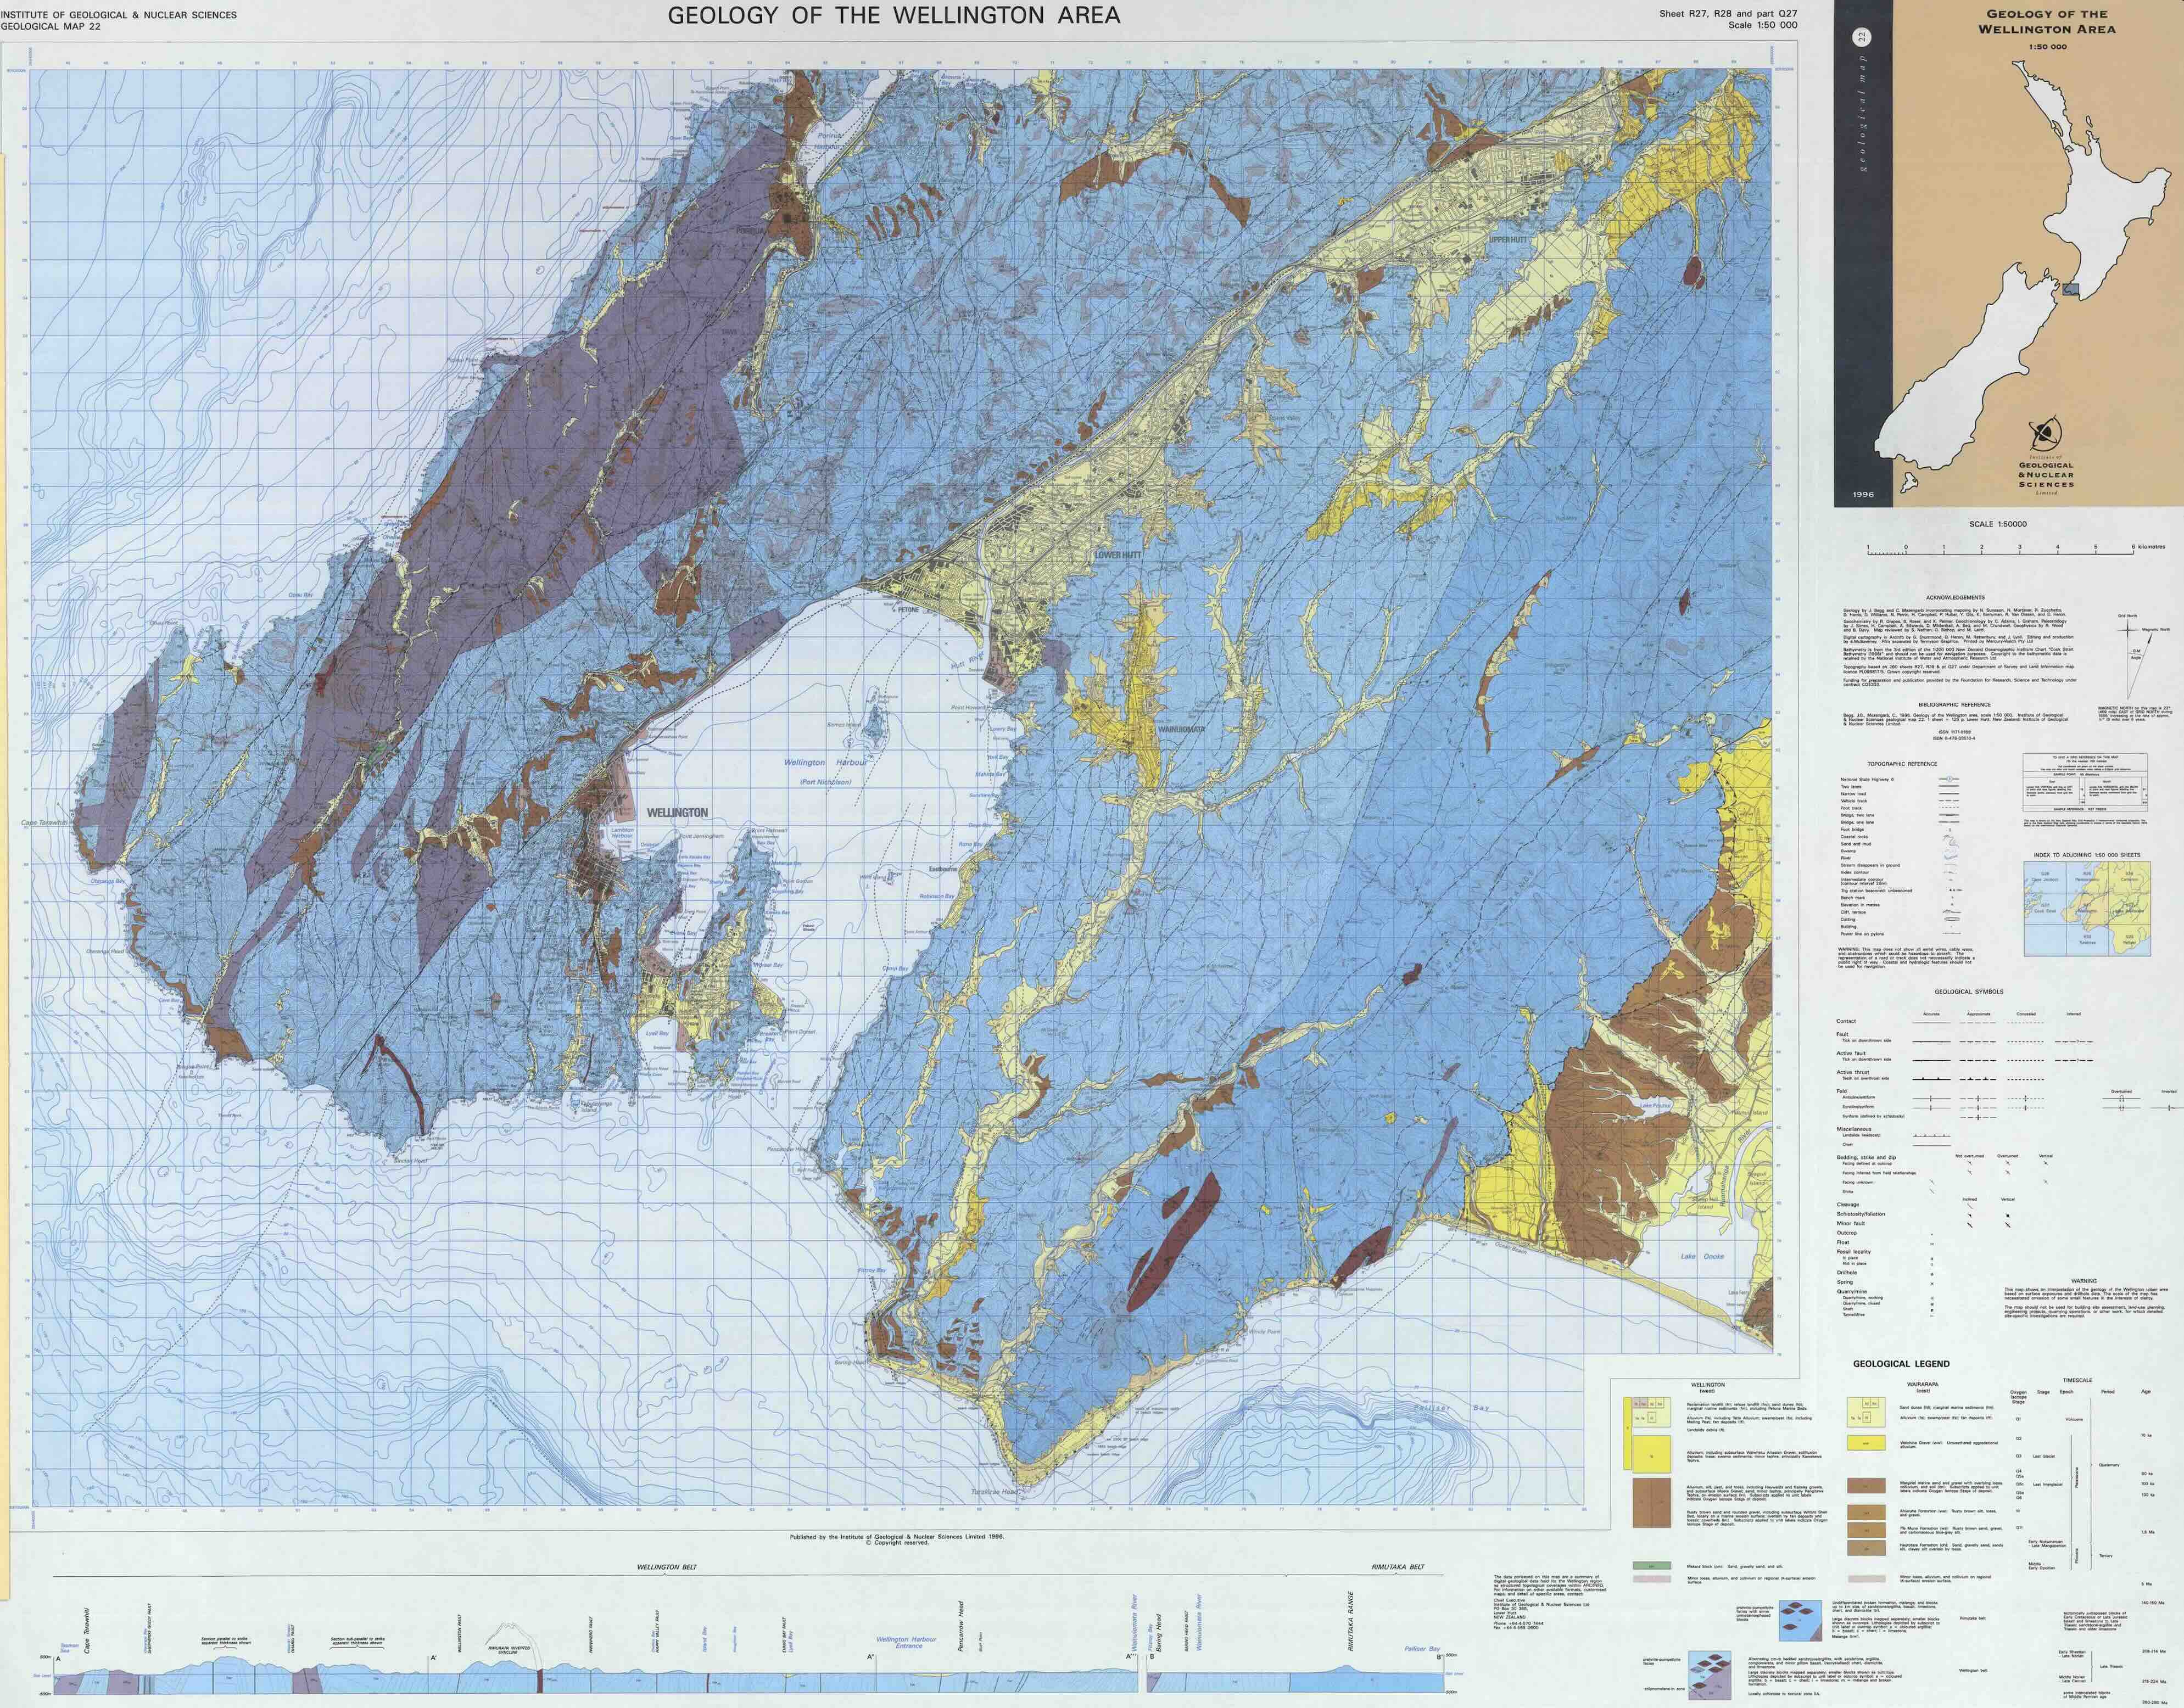
Task: Click the 'WELLINGTON (west)' legend column heading
Action: [1708, 1388]
